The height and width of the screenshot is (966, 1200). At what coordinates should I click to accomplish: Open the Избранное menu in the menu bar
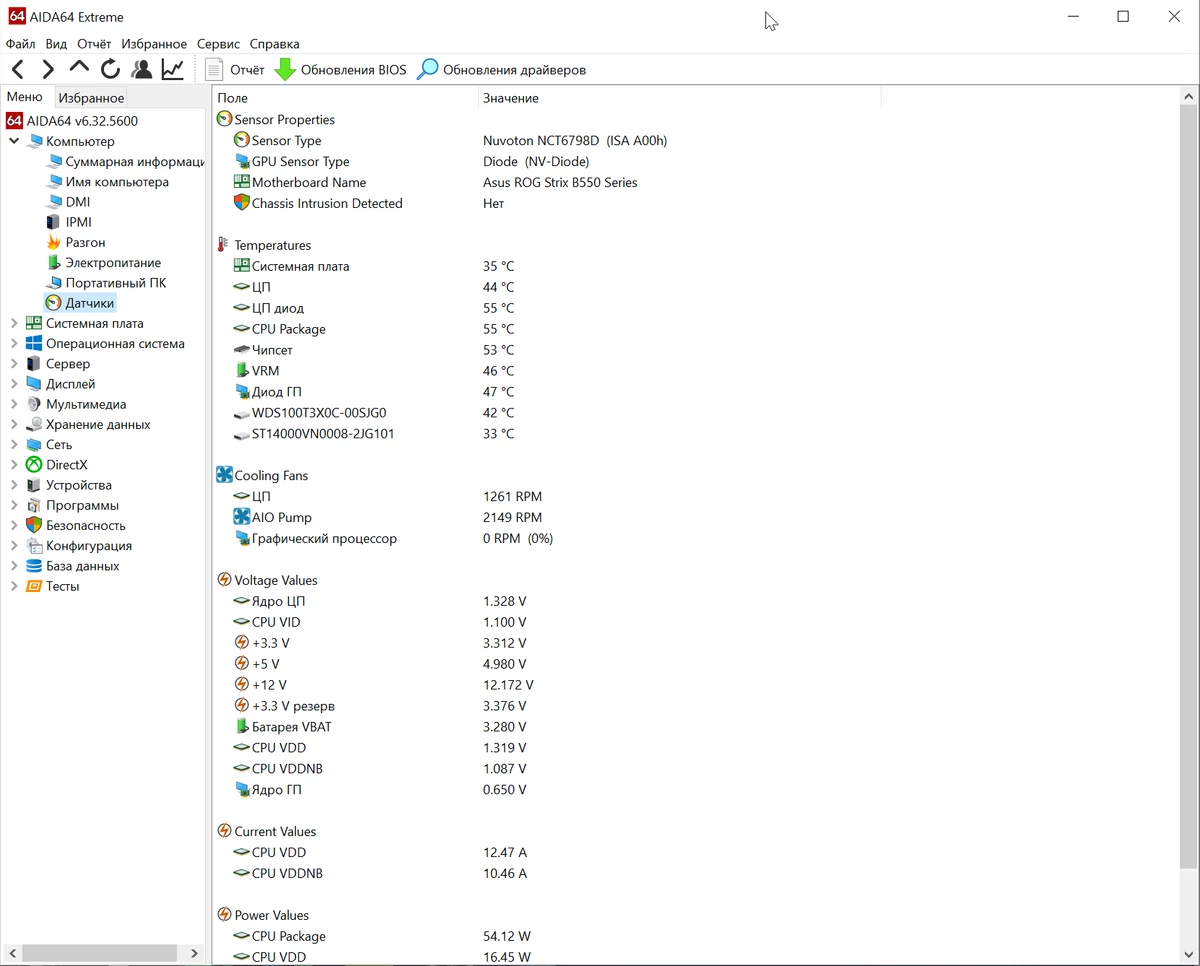click(x=154, y=44)
